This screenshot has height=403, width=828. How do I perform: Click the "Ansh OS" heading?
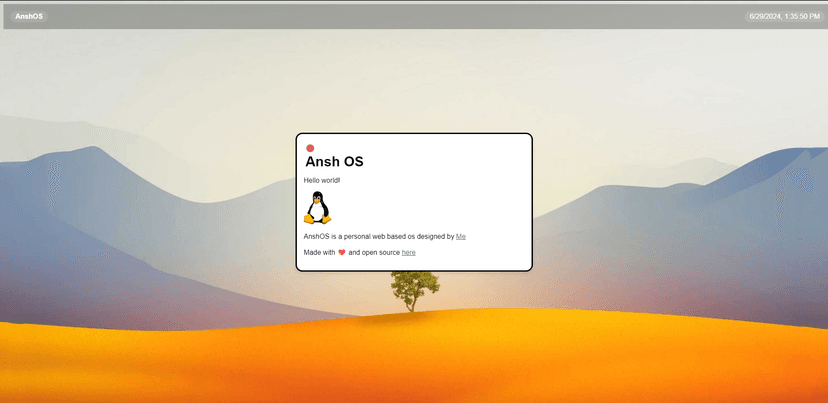pos(334,162)
